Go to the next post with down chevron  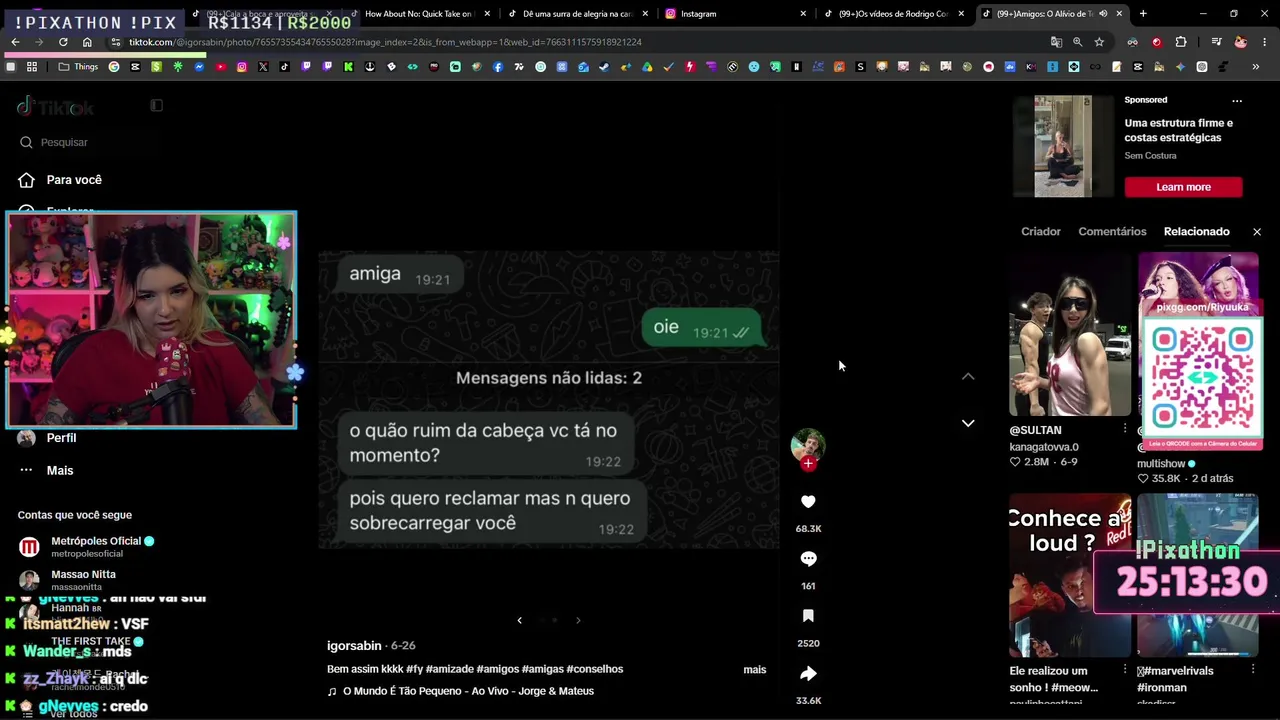click(x=968, y=423)
